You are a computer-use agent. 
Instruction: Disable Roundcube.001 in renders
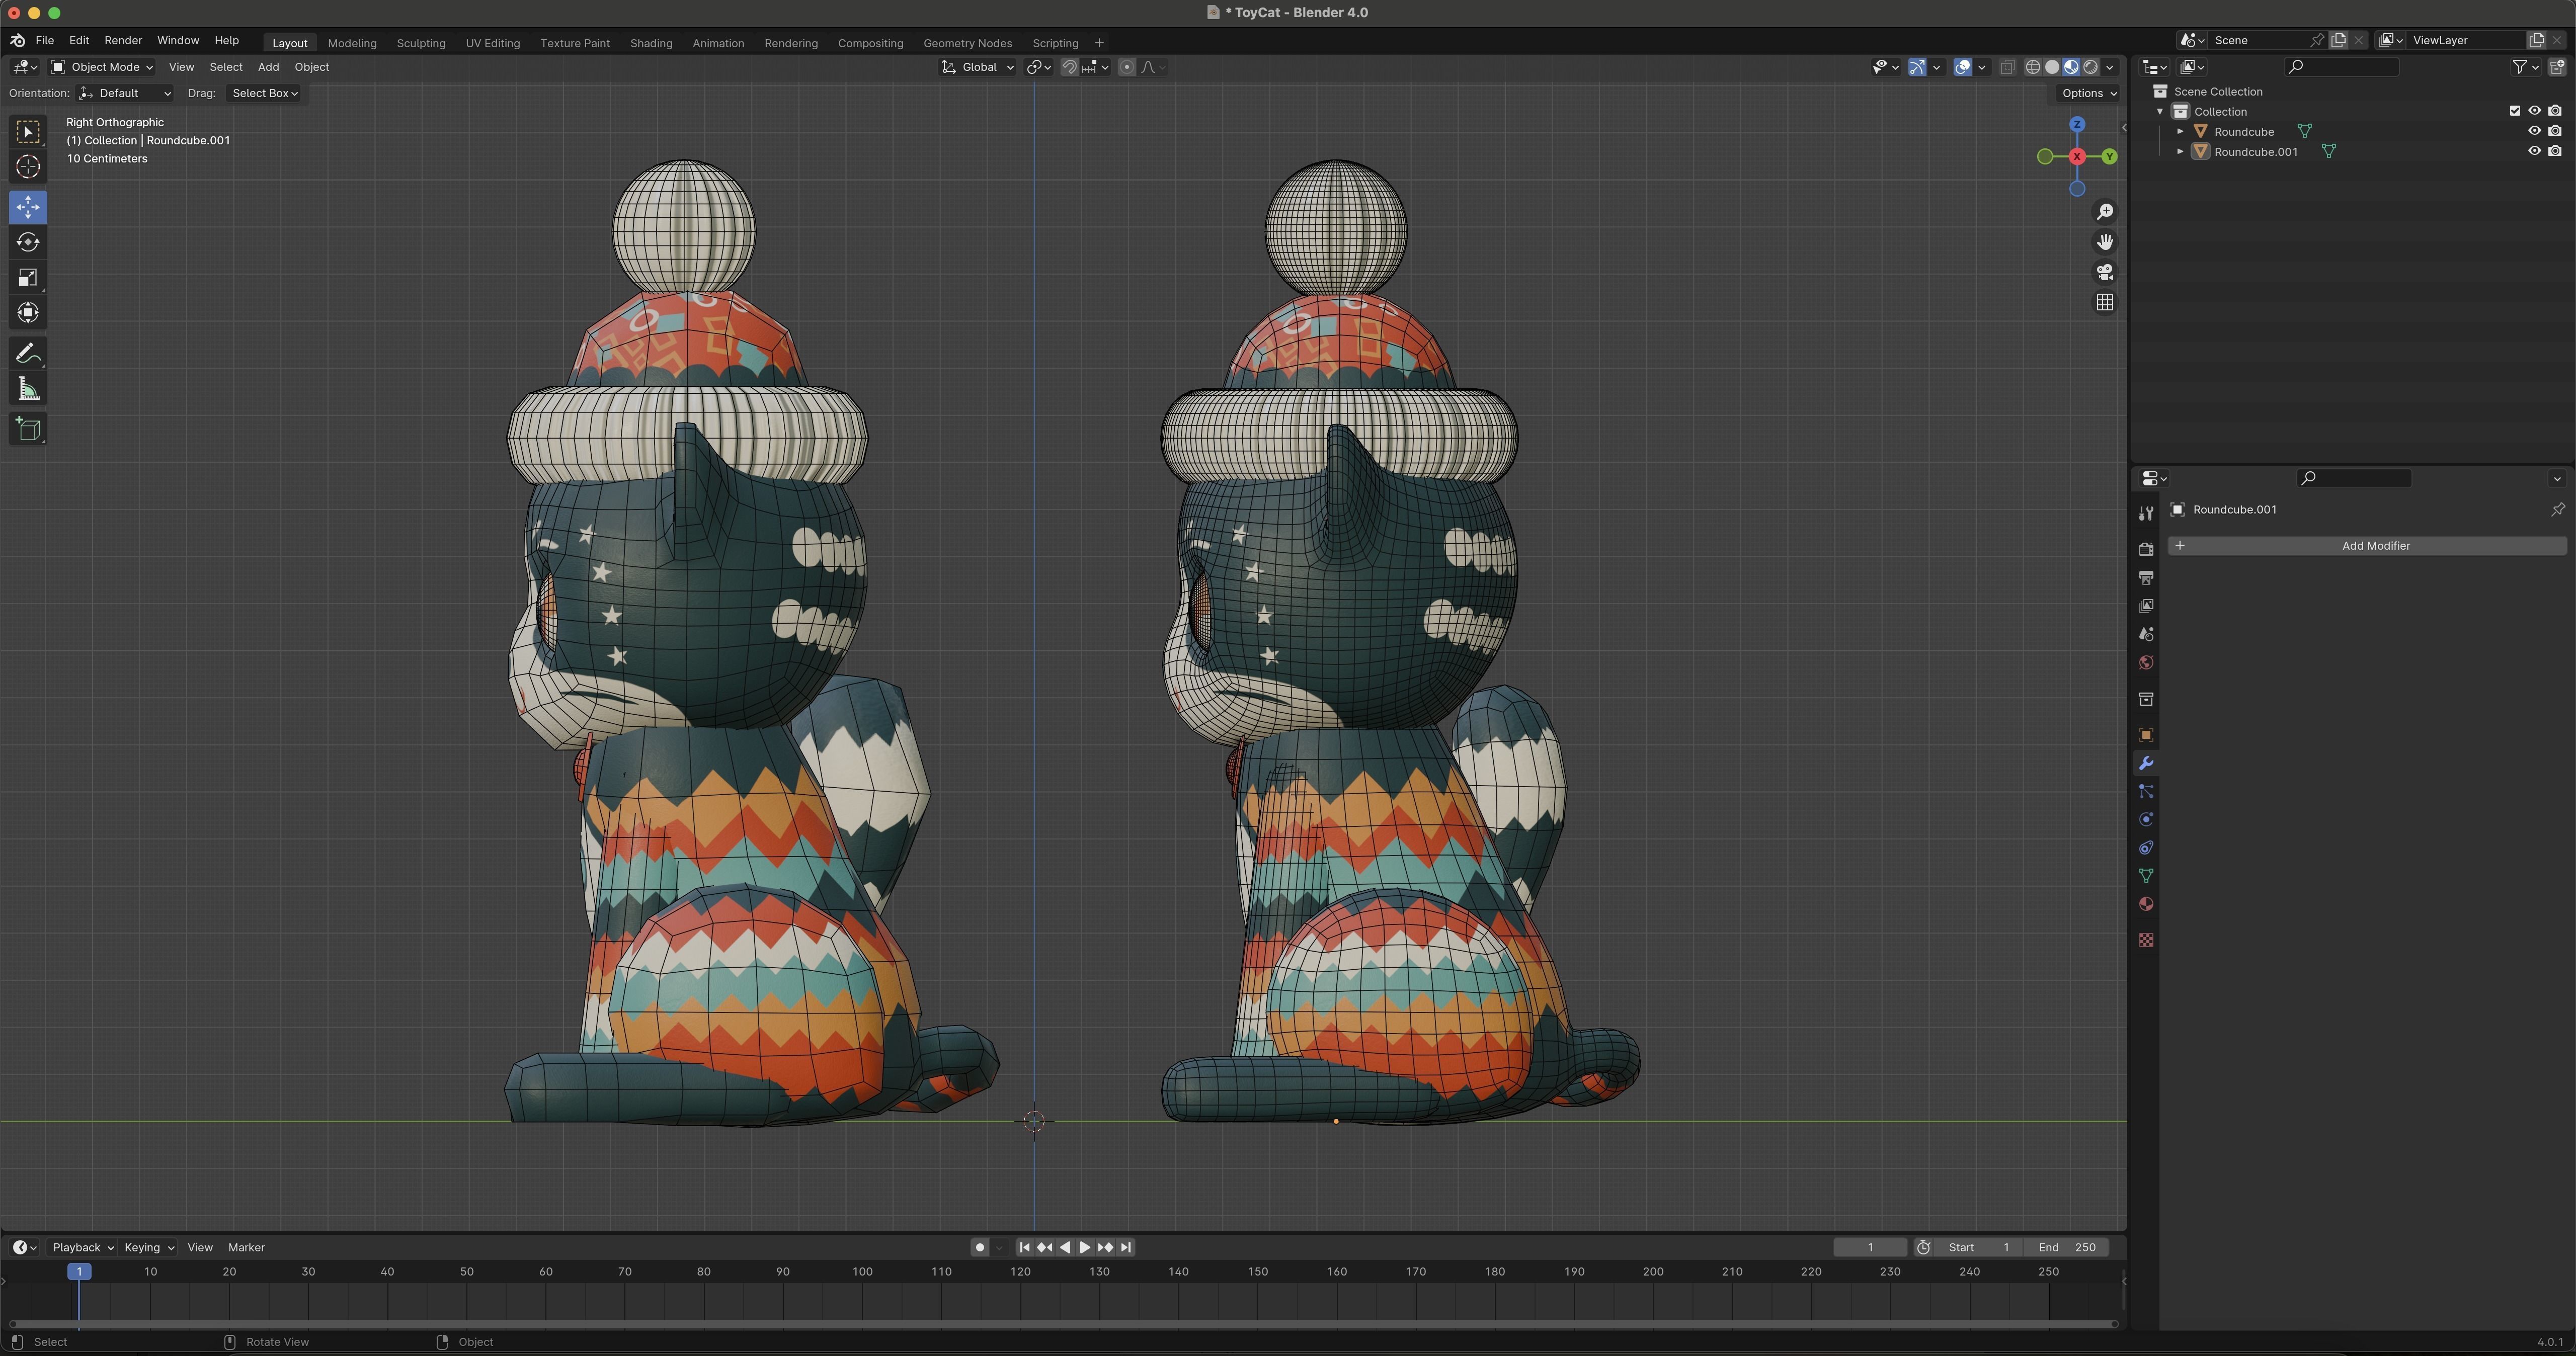click(2555, 151)
